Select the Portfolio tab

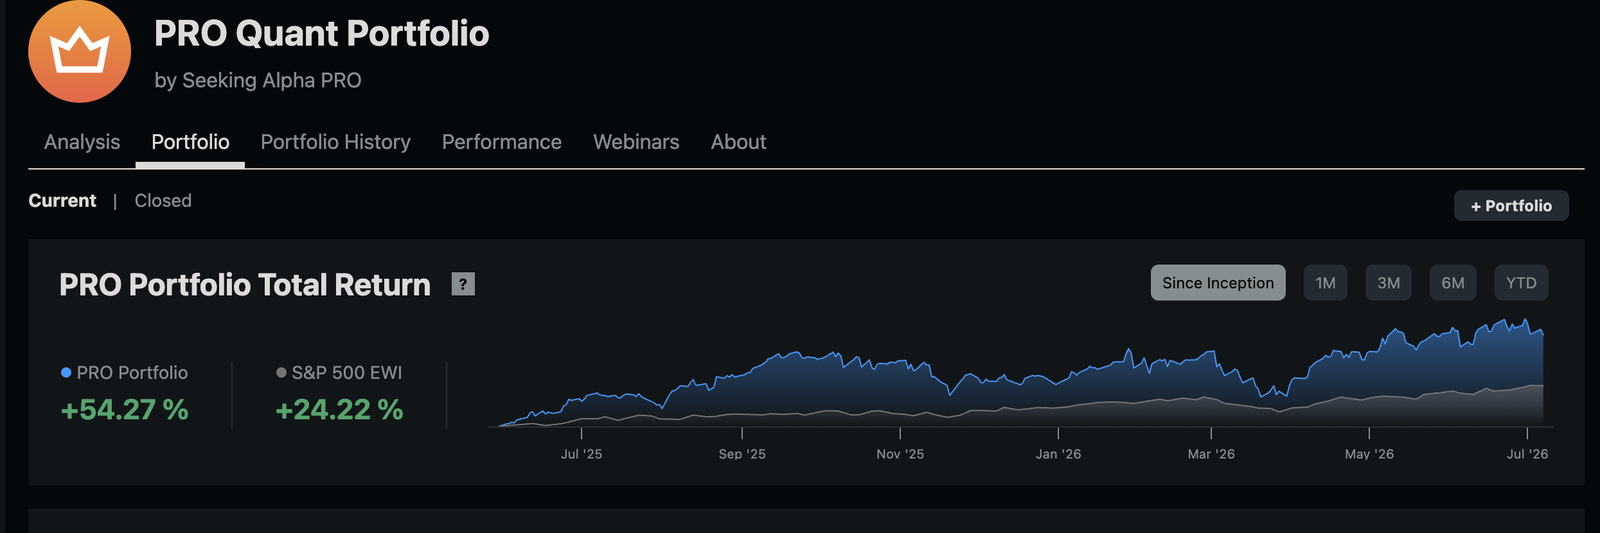[190, 142]
